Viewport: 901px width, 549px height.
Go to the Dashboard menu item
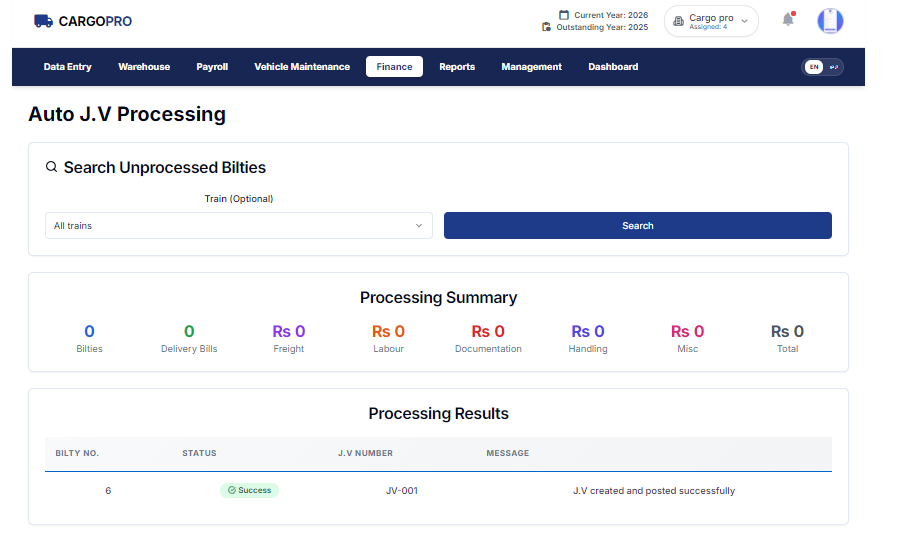[x=613, y=67]
